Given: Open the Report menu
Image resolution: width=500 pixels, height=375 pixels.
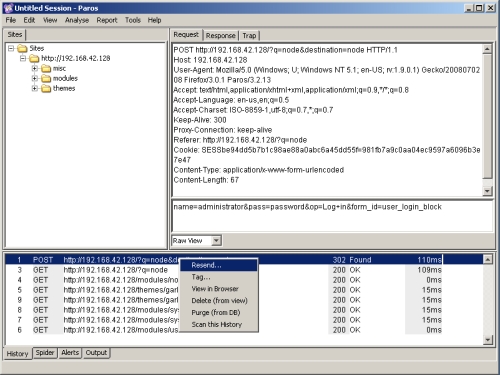Looking at the screenshot, I should (107, 20).
